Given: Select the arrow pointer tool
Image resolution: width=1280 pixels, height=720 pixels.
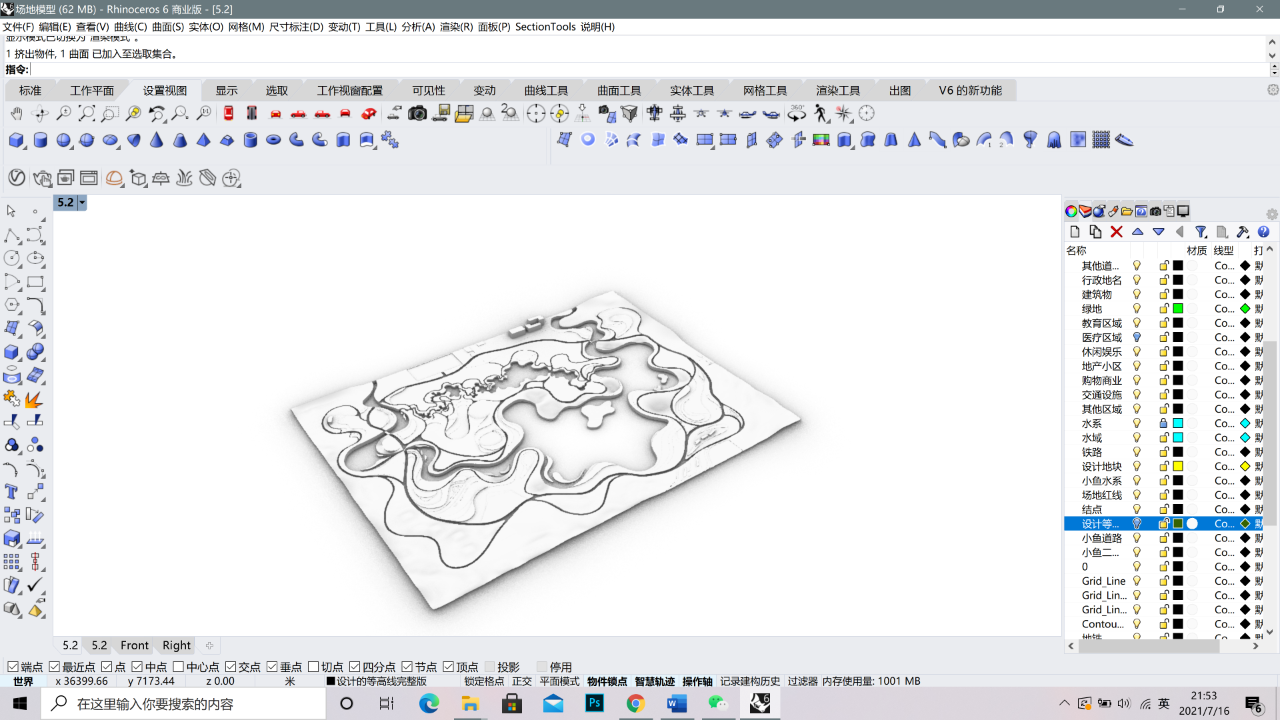Looking at the screenshot, I should tap(12, 211).
